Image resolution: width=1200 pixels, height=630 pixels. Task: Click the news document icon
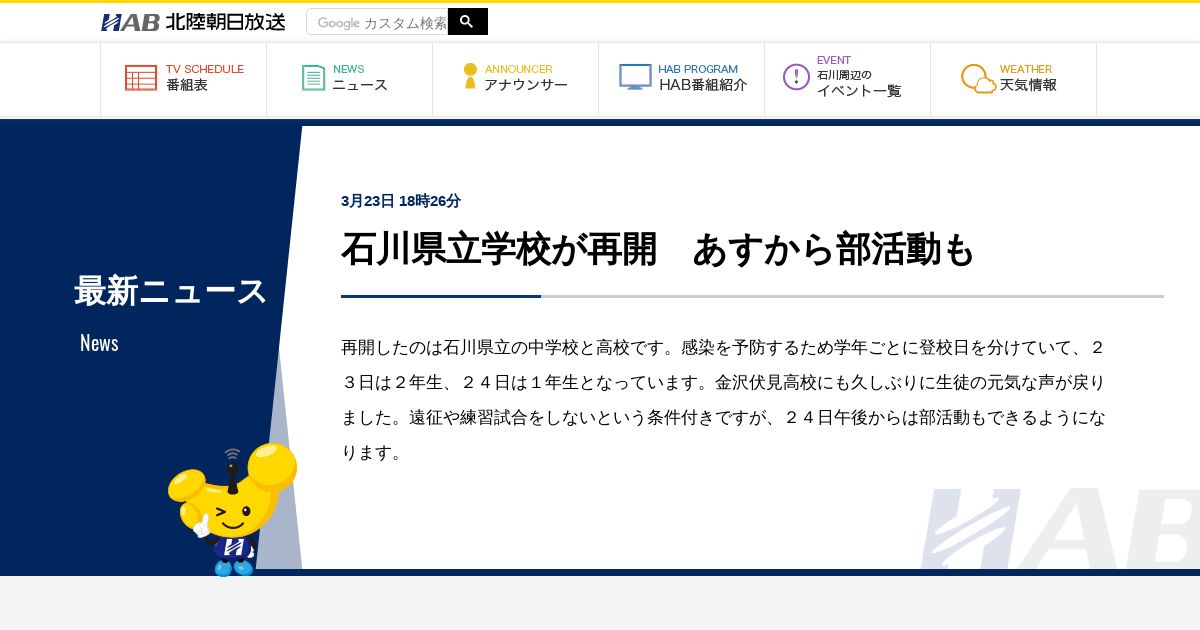(x=314, y=78)
